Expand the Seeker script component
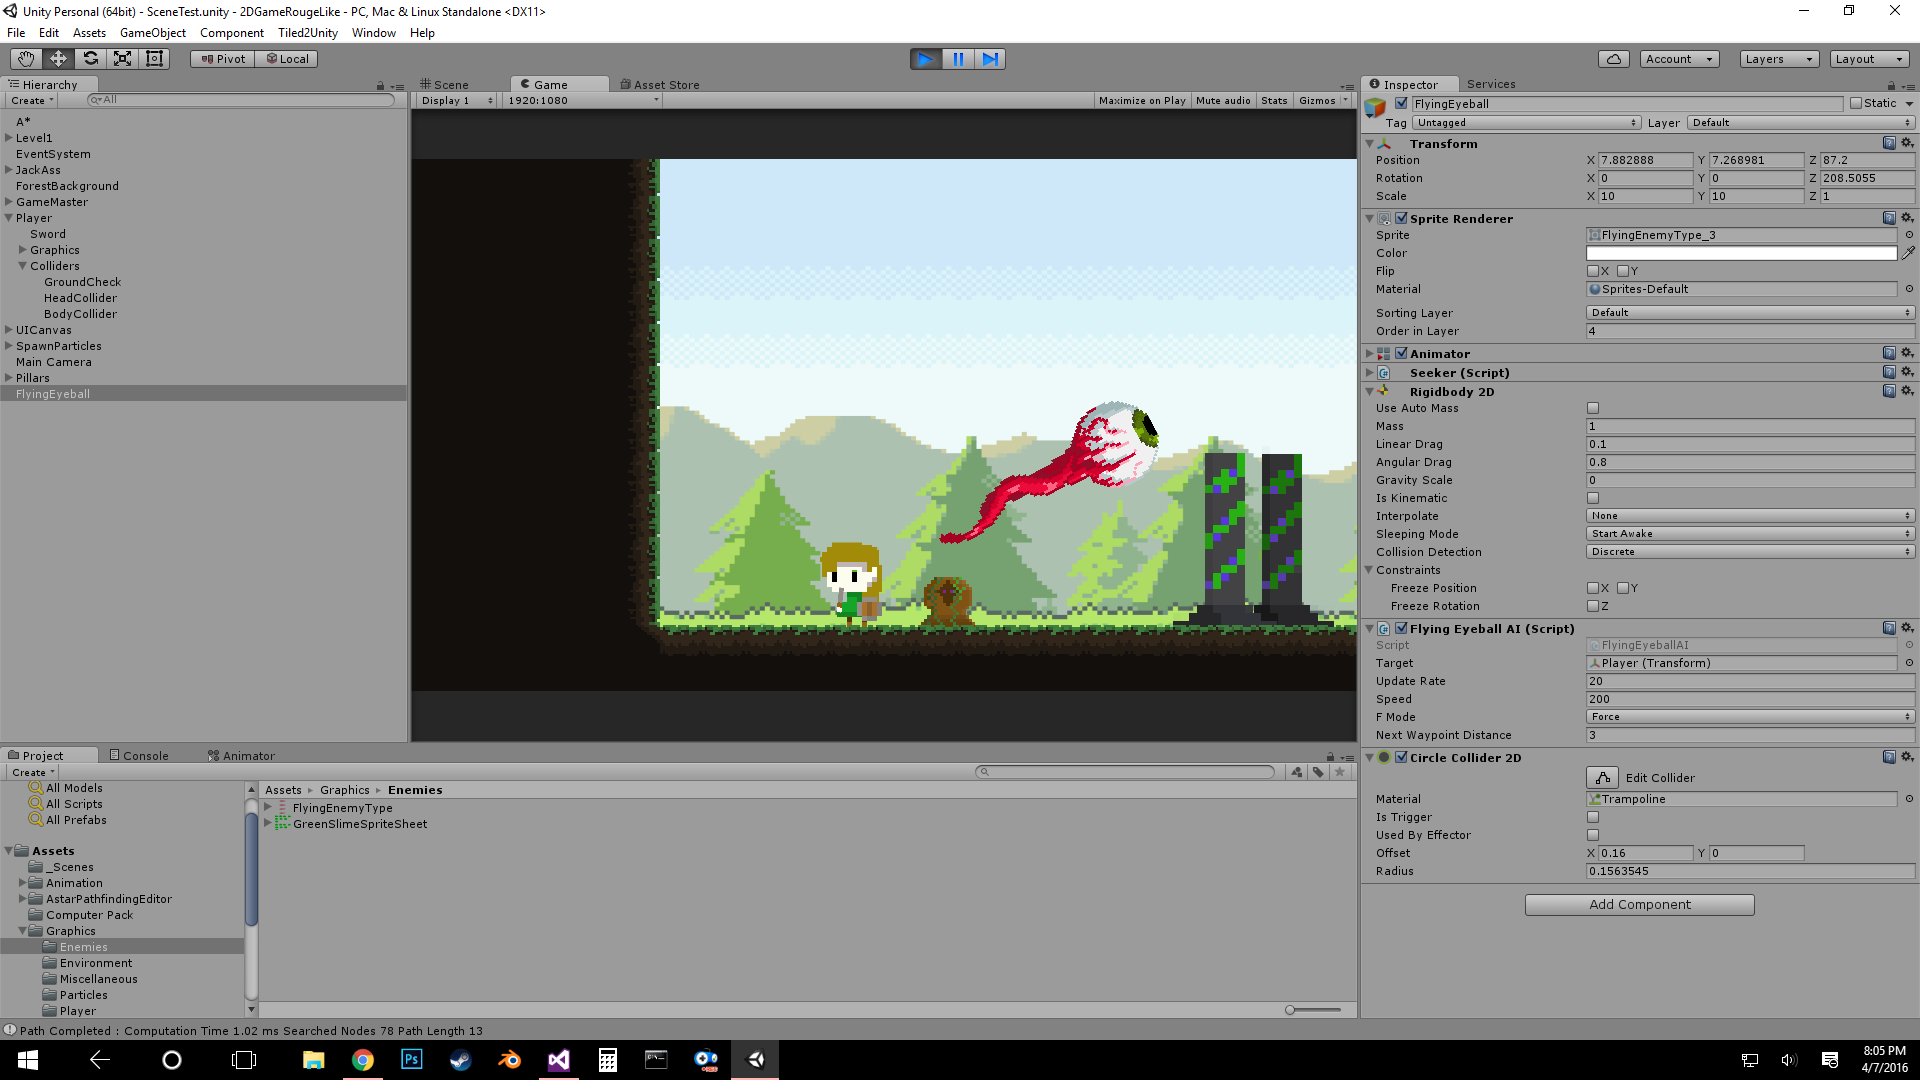 (x=1370, y=373)
